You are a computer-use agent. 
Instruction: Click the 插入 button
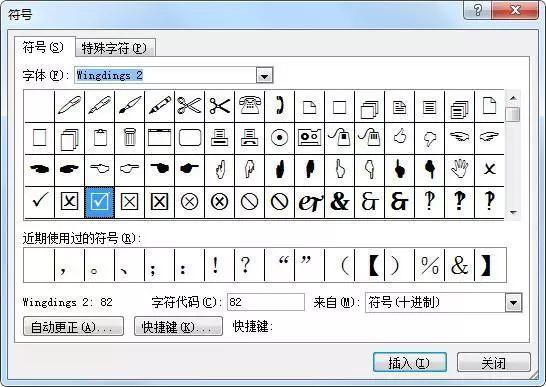coord(410,363)
